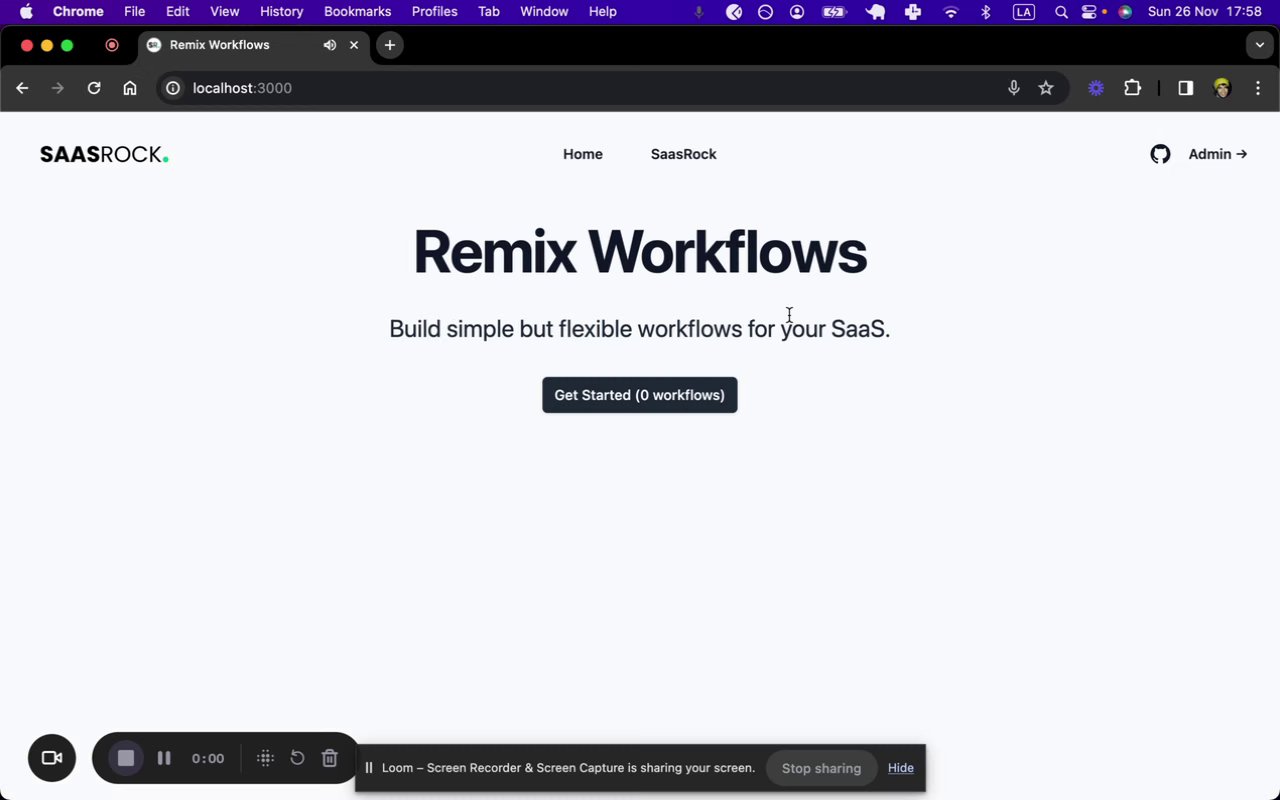
Task: Pause the Loom recording
Action: [x=164, y=758]
